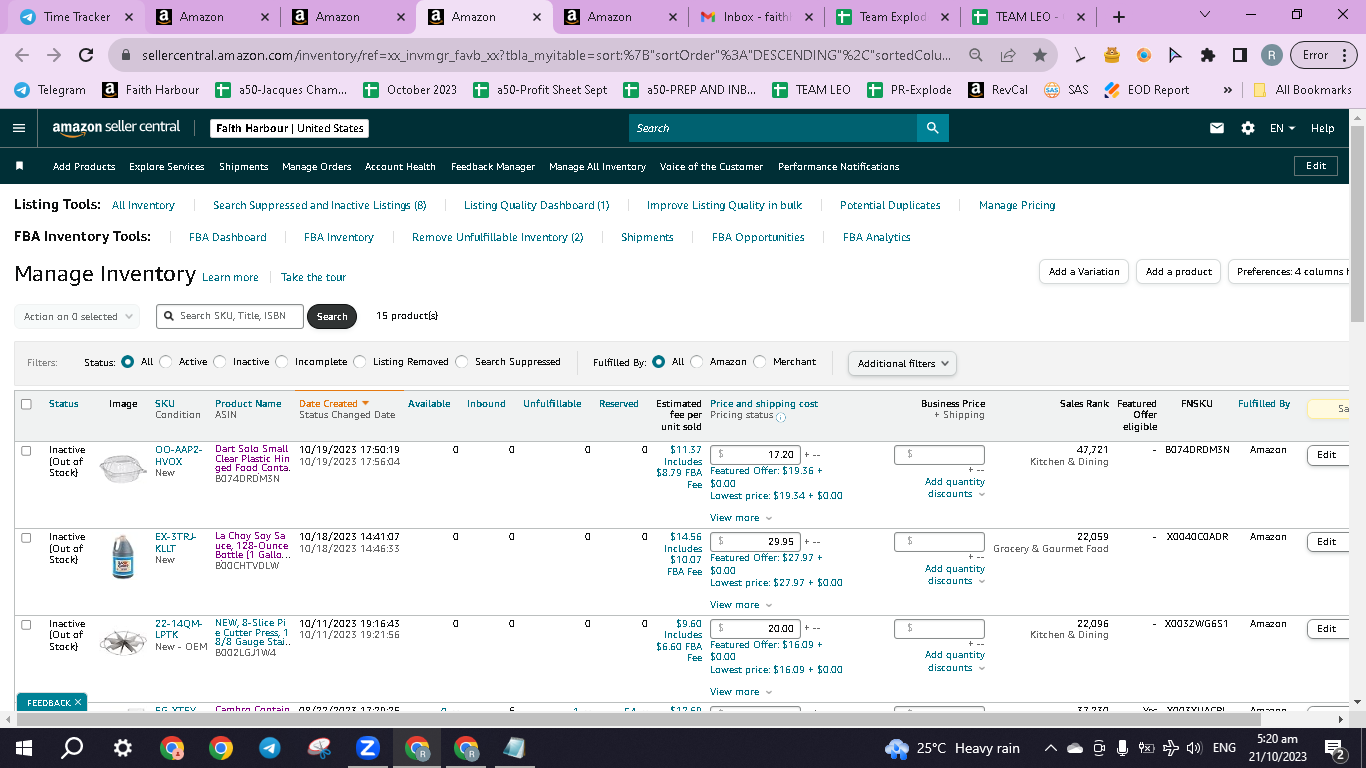Open the RevCal bookmark
Viewport: 1366px width, 768px height.
999,89
